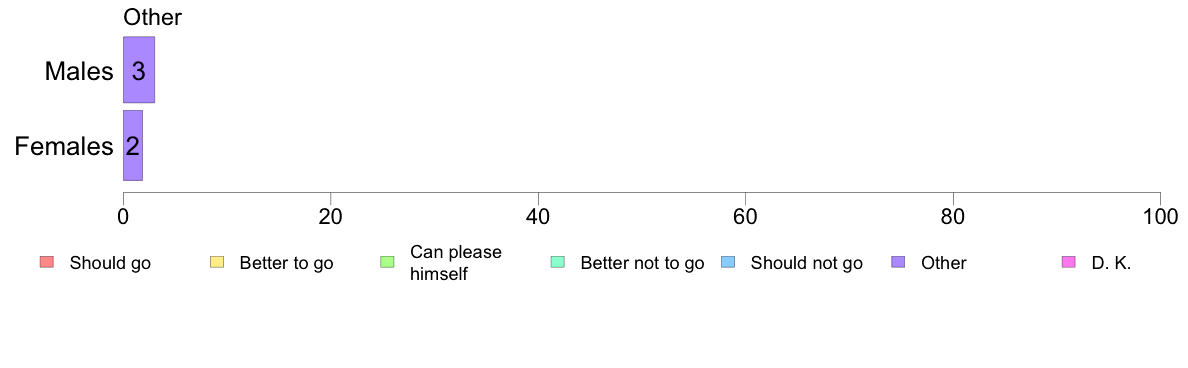Select the Better not to go label
The width and height of the screenshot is (1188, 368).
642,264
